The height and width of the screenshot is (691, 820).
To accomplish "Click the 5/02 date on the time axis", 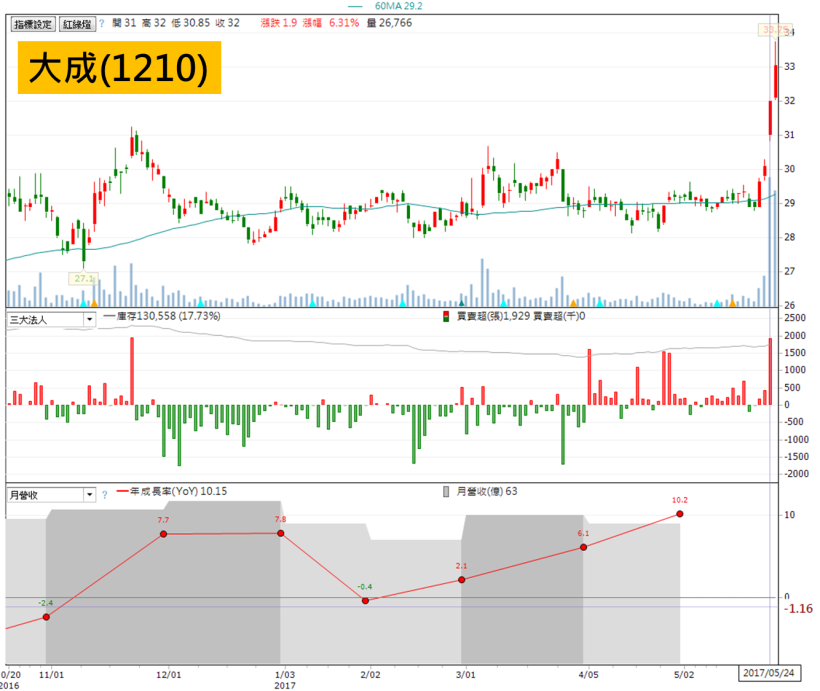I will coord(684,675).
